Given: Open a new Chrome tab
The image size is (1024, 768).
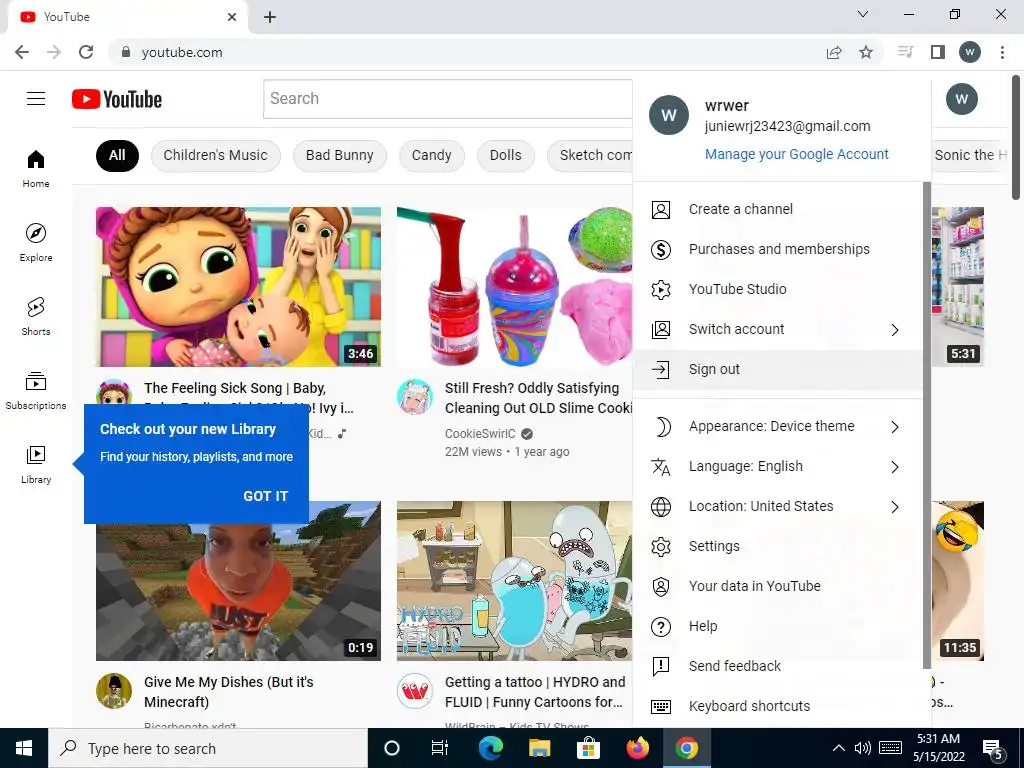Looking at the screenshot, I should coord(270,17).
